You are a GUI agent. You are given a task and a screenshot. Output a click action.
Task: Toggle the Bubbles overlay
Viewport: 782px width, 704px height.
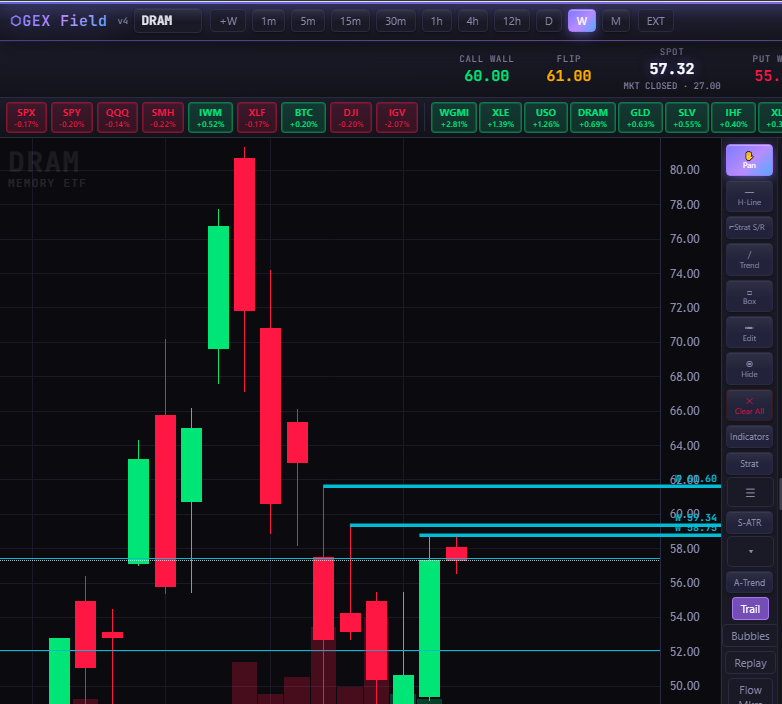750,636
